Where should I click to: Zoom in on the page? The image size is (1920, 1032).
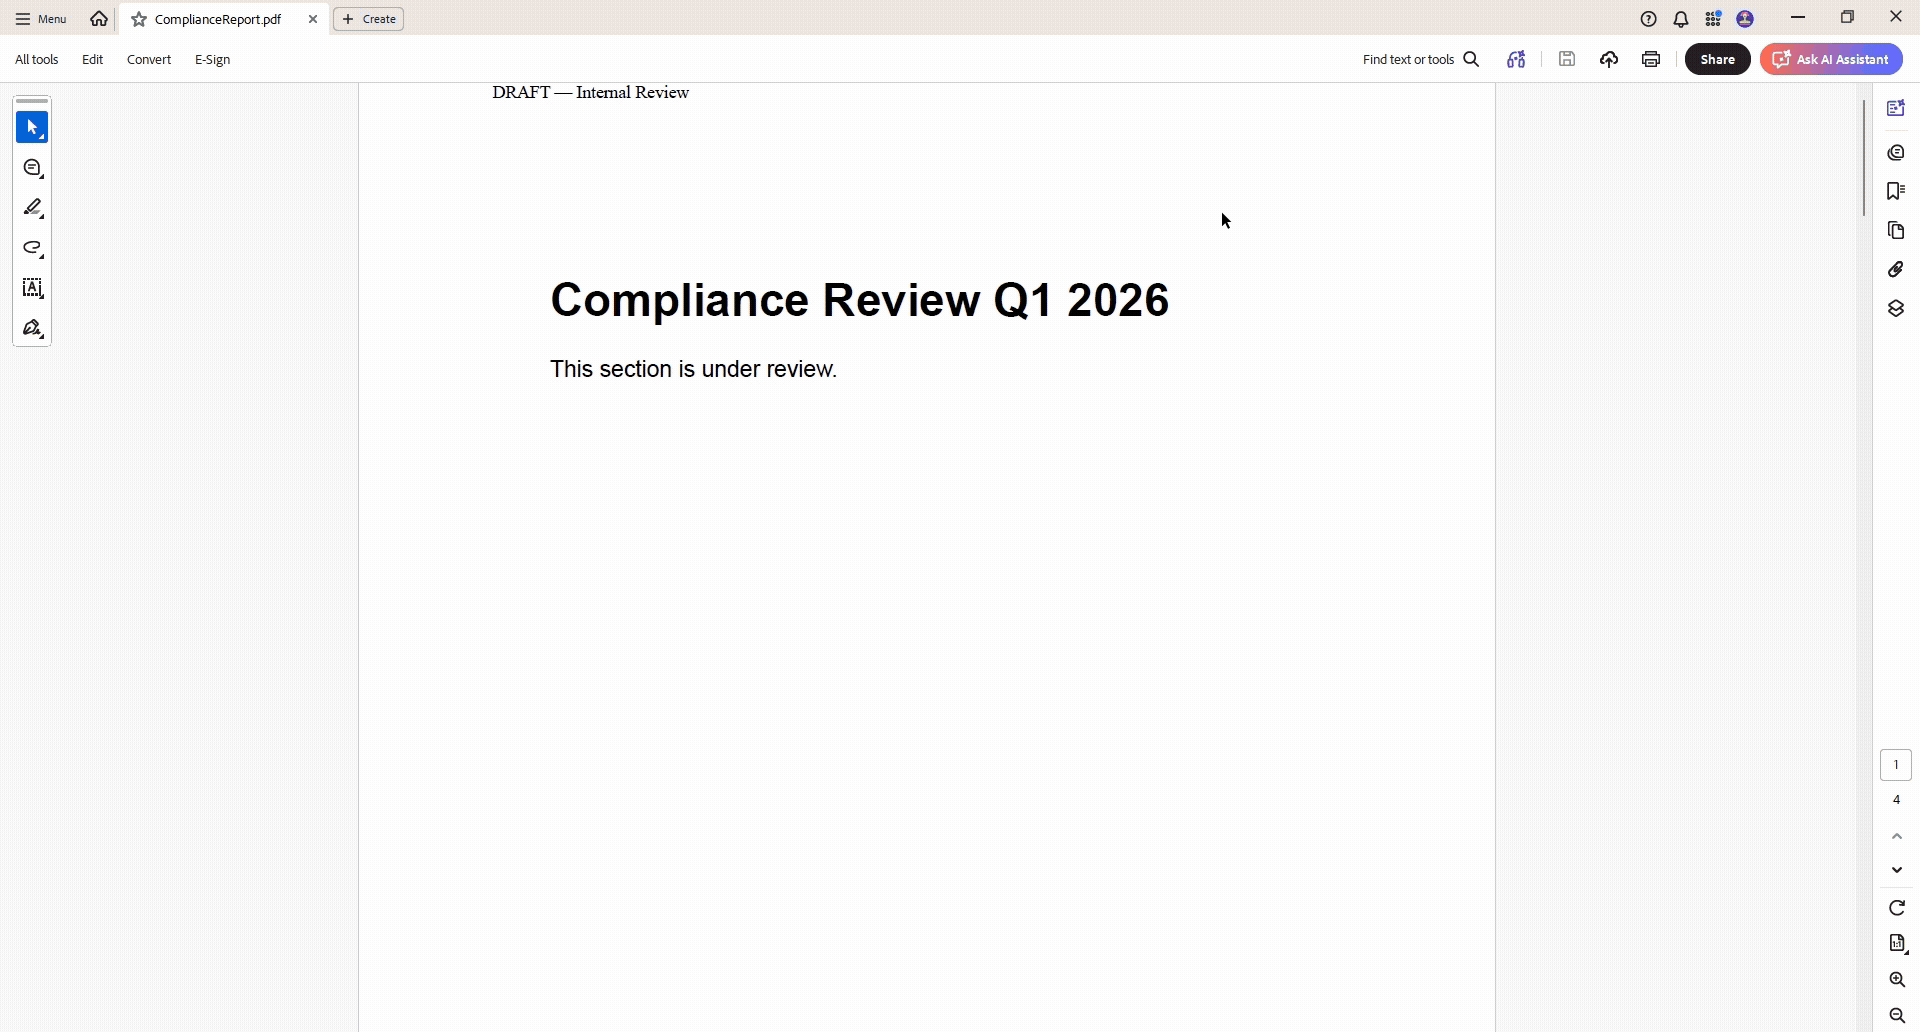[1898, 979]
